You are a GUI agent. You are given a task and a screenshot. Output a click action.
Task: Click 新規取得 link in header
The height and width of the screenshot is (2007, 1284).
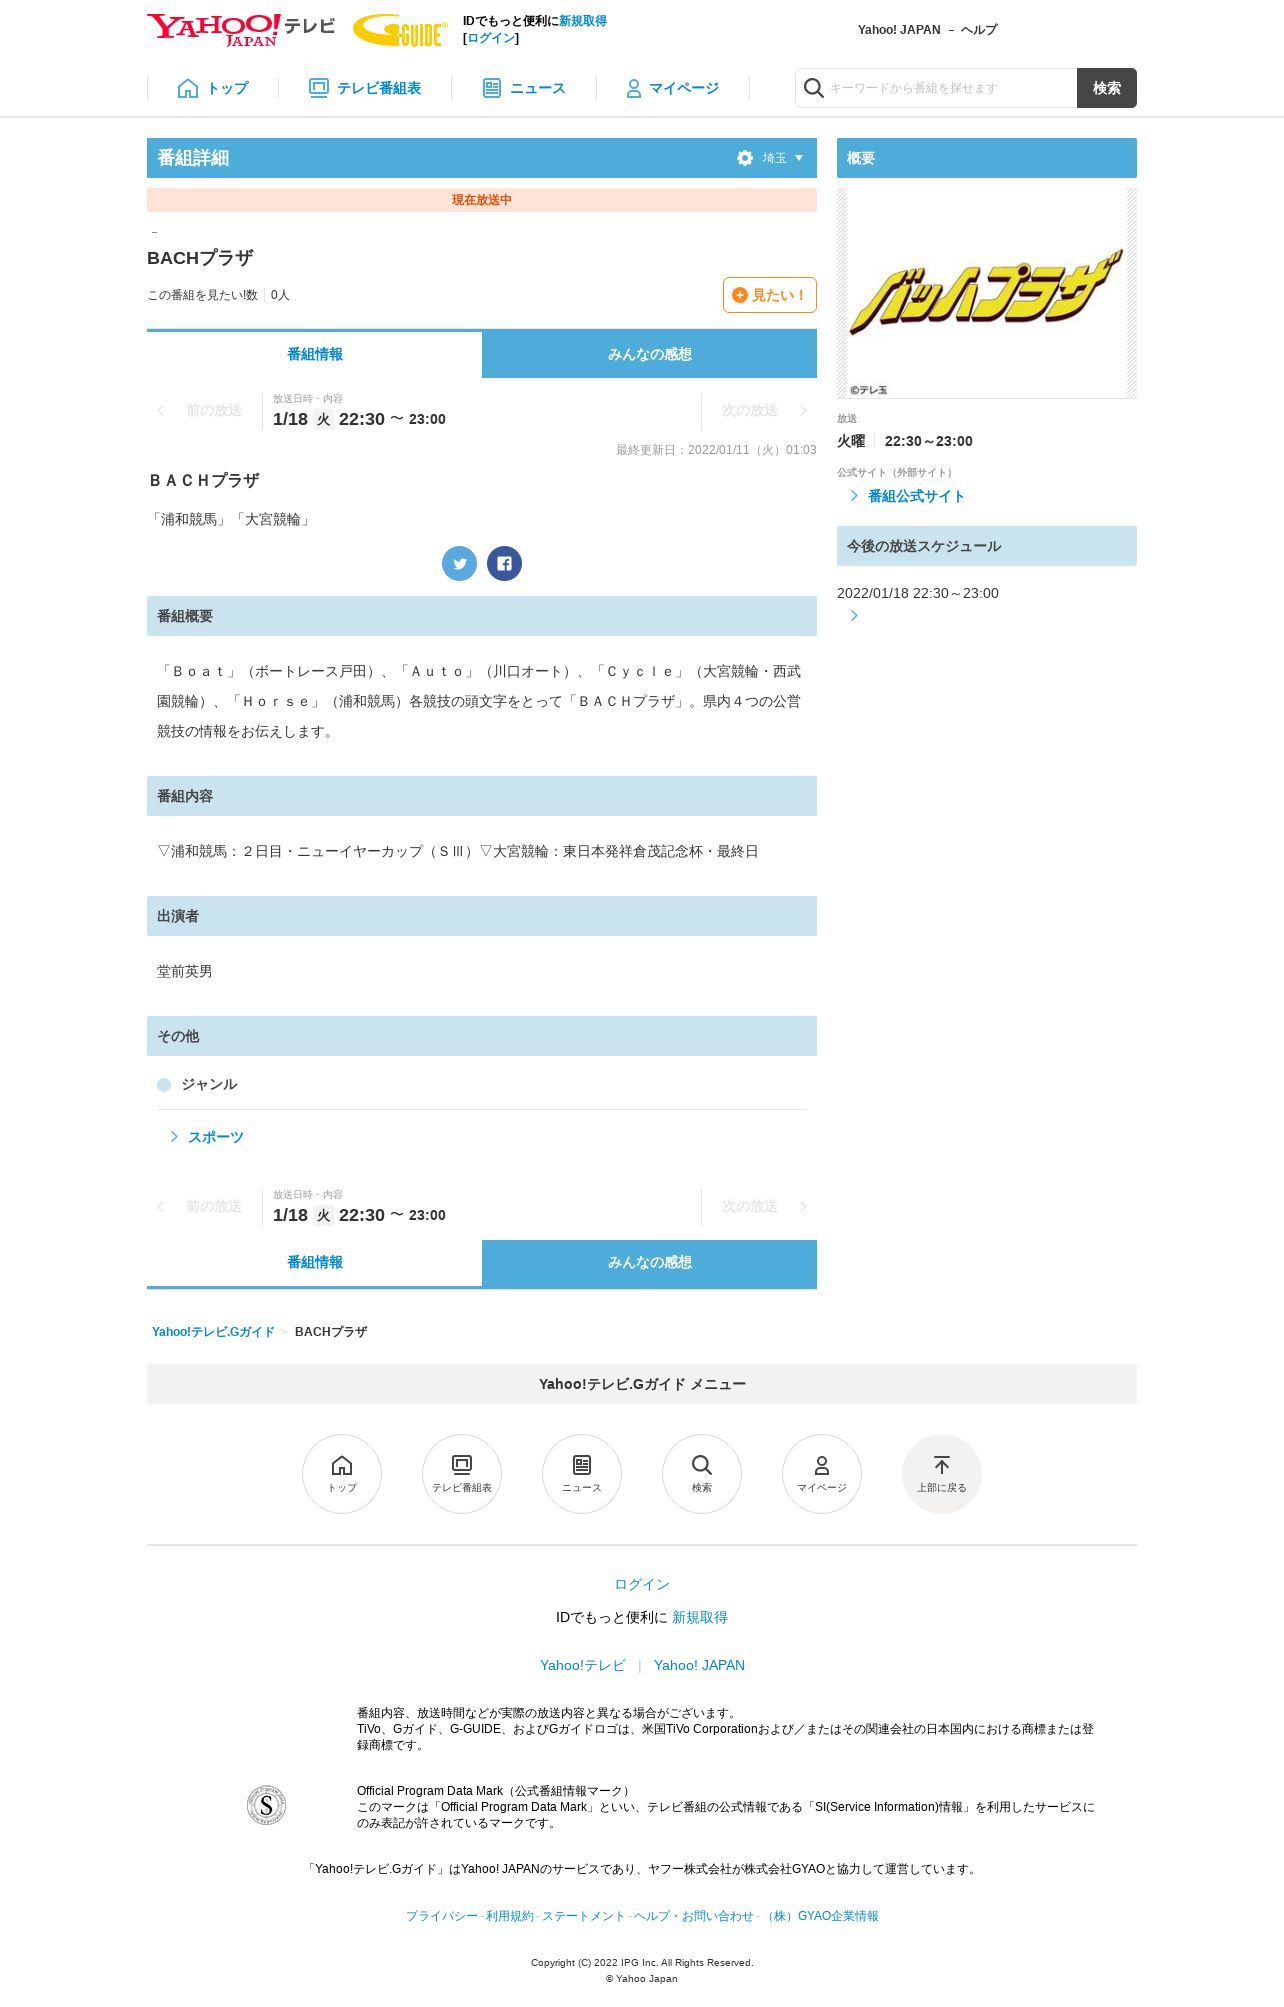coord(583,21)
